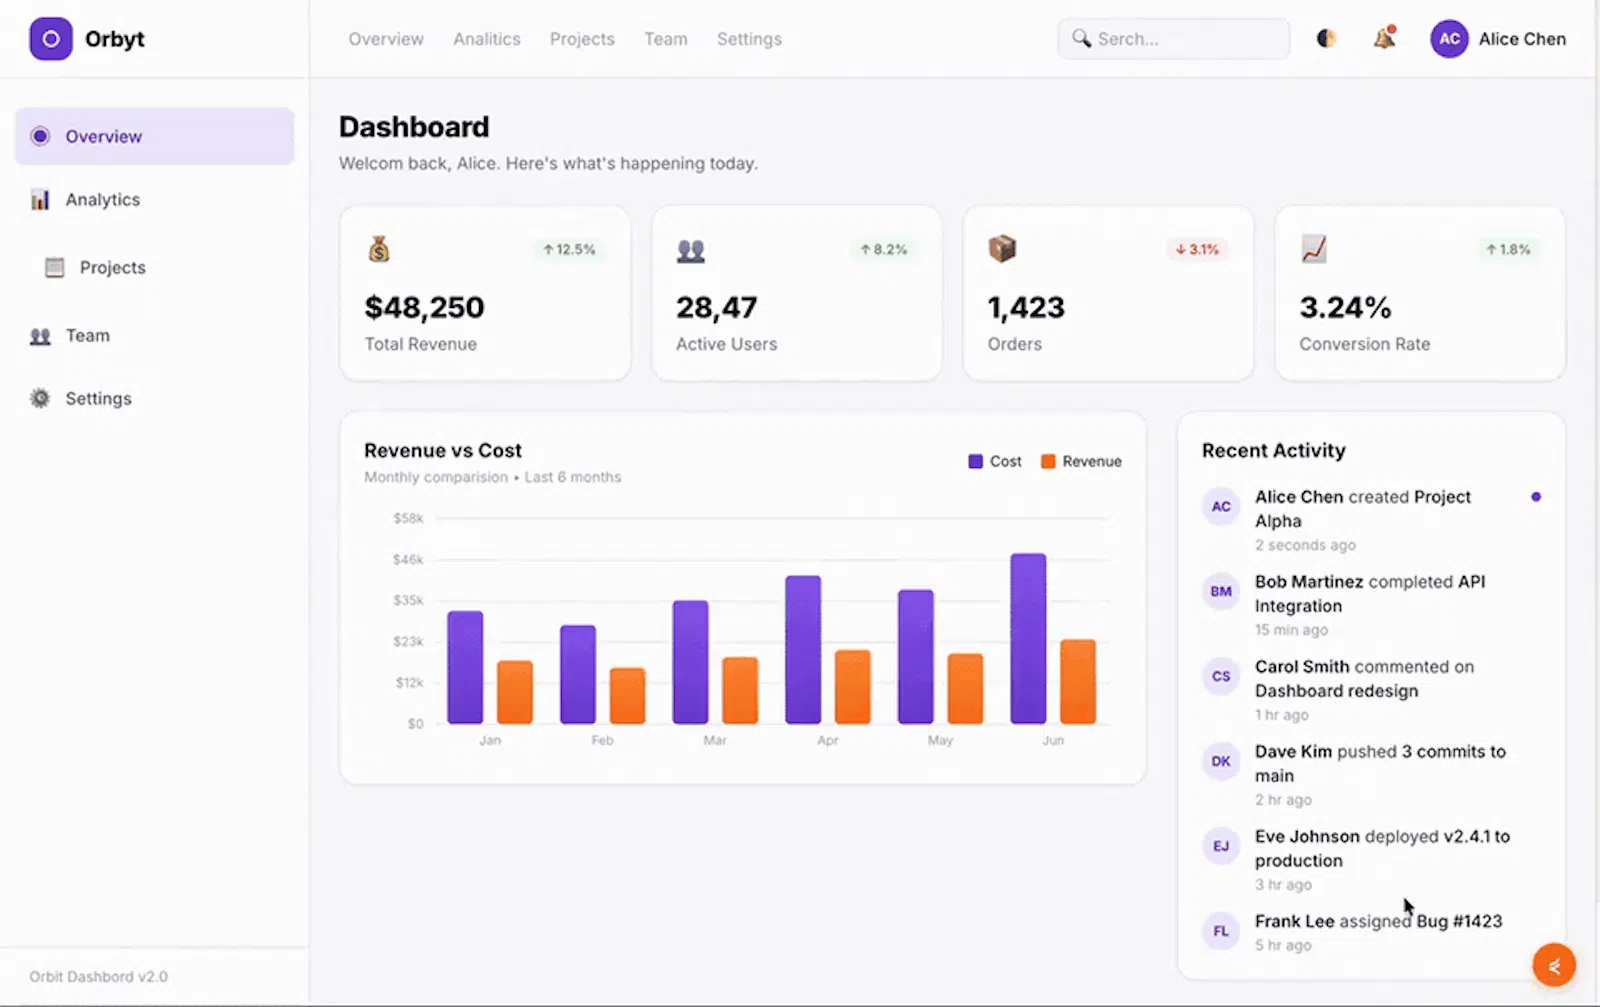Click the FL avatar for Frank Lee
The width and height of the screenshot is (1600, 1007).
1221,932
